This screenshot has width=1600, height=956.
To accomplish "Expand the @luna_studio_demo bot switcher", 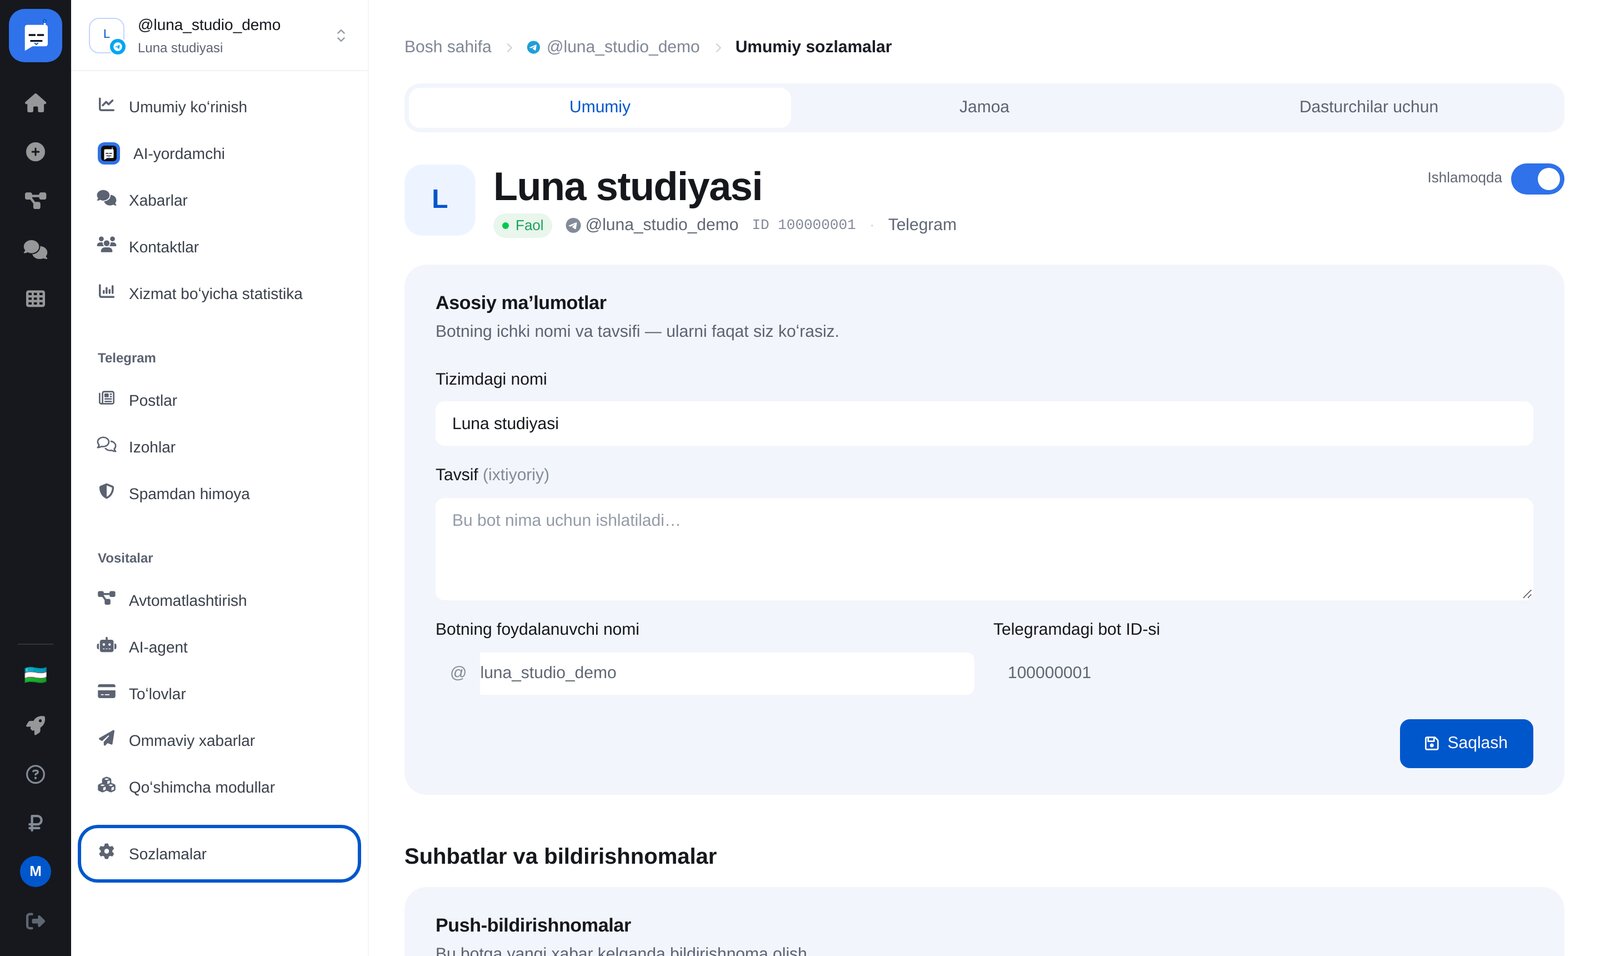I will [219, 35].
